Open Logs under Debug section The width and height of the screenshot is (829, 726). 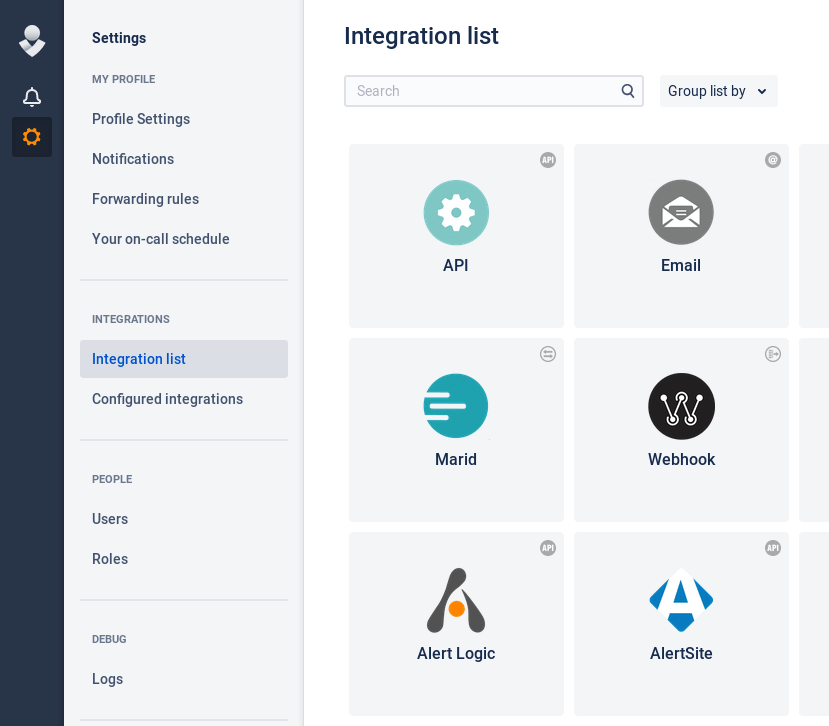[107, 679]
